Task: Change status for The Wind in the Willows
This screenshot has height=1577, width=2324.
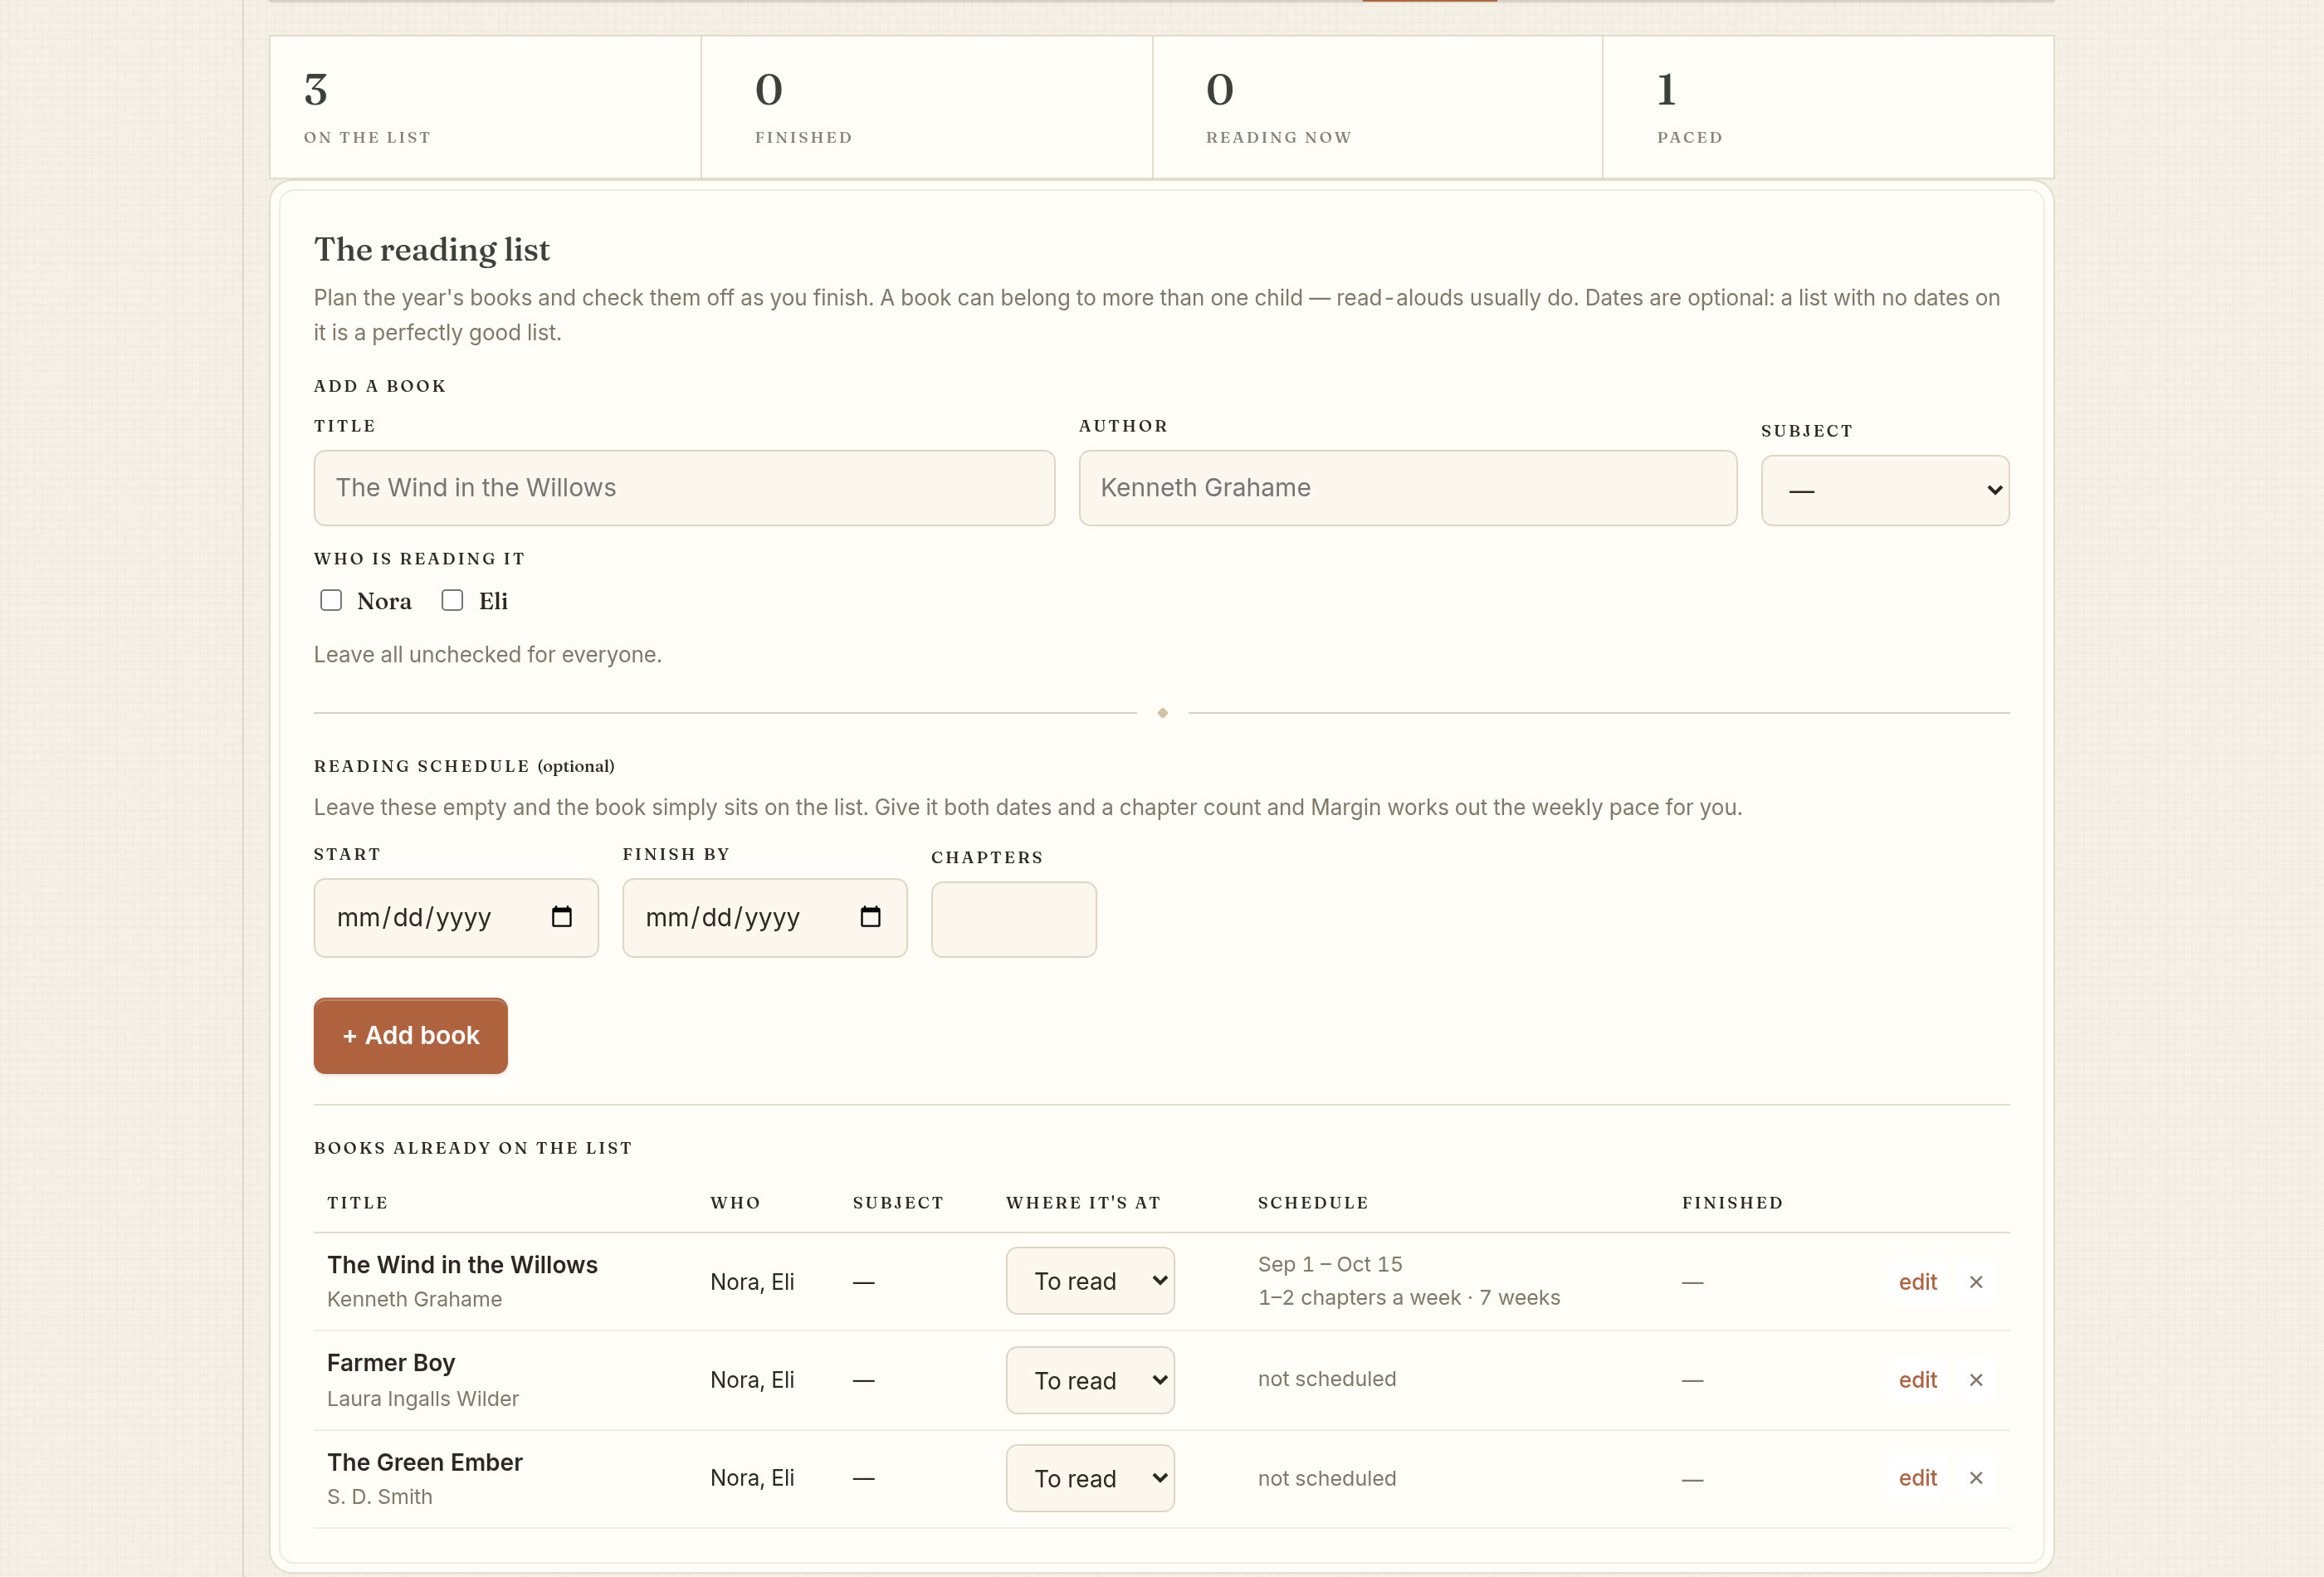Action: coord(1090,1281)
